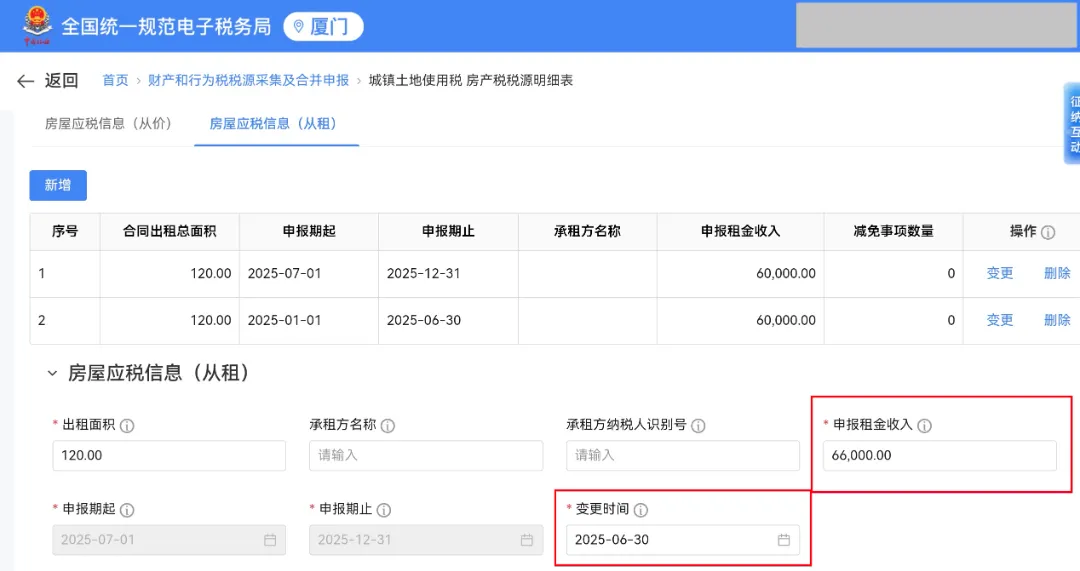
Task: Click 删除 link in row 2
Action: (1057, 320)
